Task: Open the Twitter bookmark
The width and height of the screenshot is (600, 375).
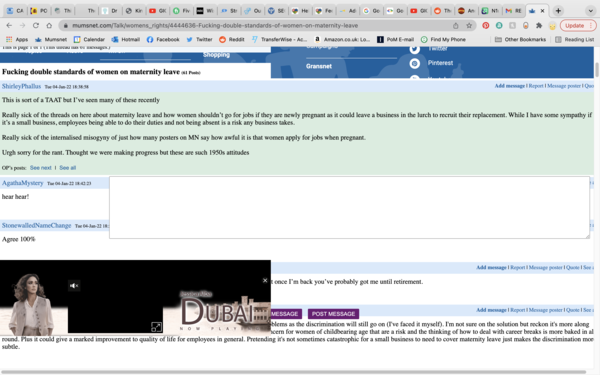Action: point(199,39)
